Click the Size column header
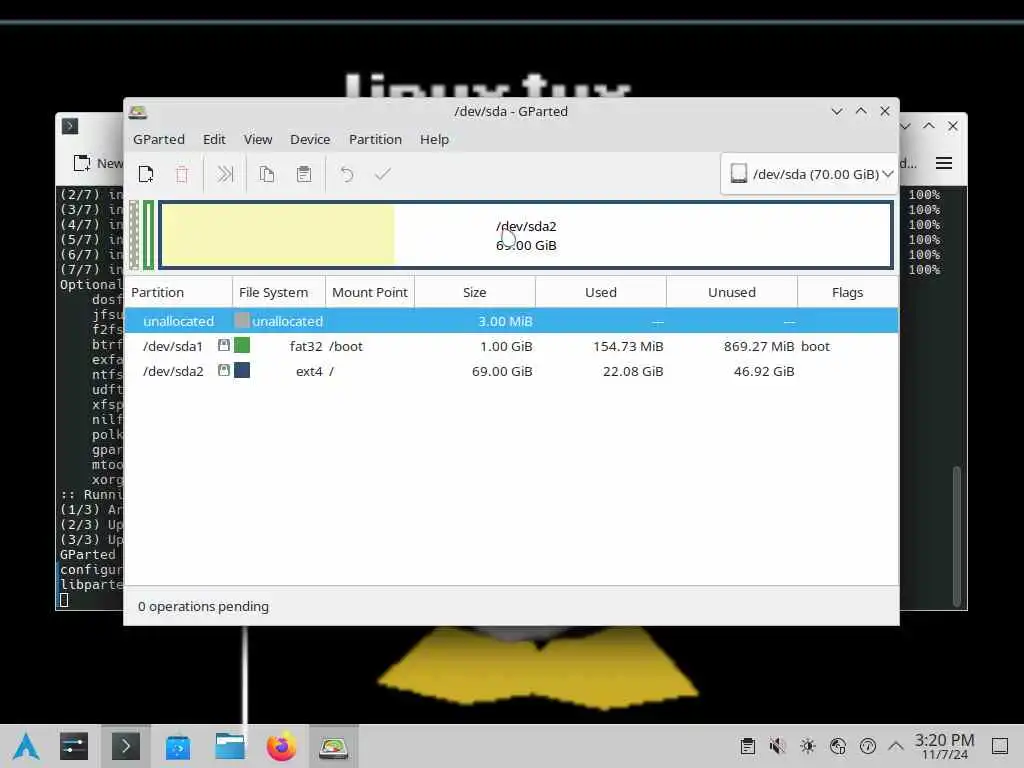The image size is (1024, 768). (475, 293)
